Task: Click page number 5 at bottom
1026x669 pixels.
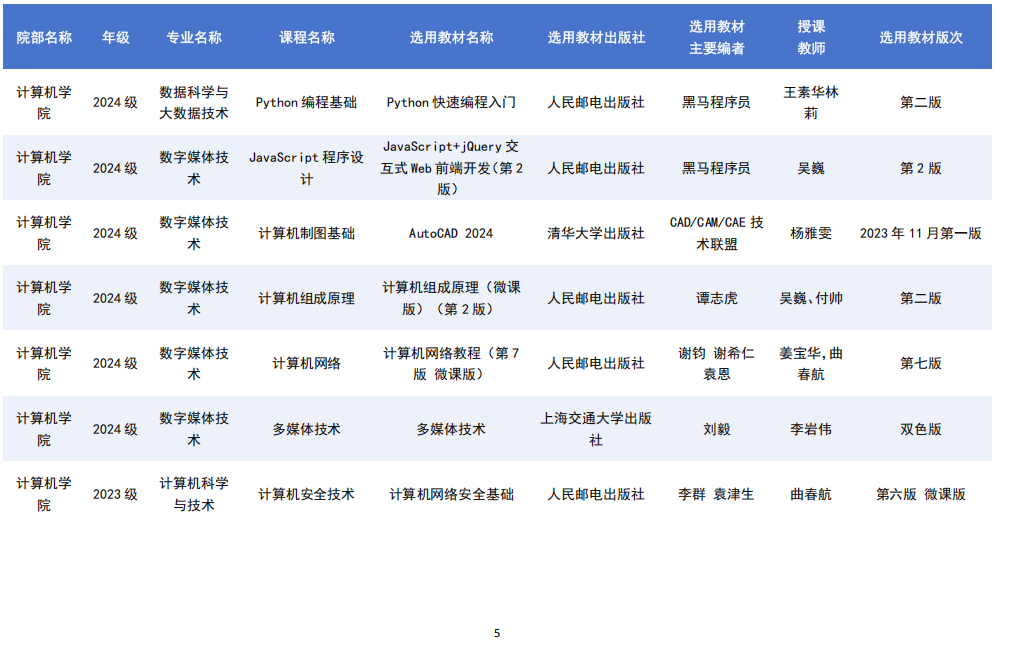Action: (497, 633)
